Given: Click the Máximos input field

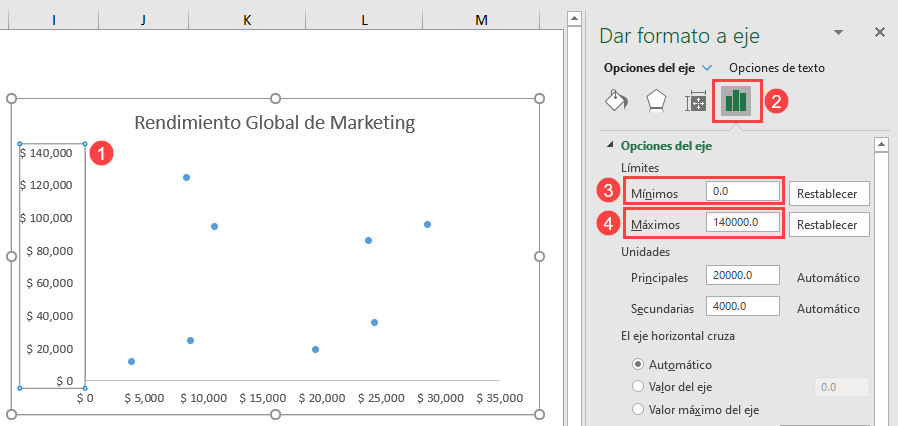Looking at the screenshot, I should coord(743,223).
